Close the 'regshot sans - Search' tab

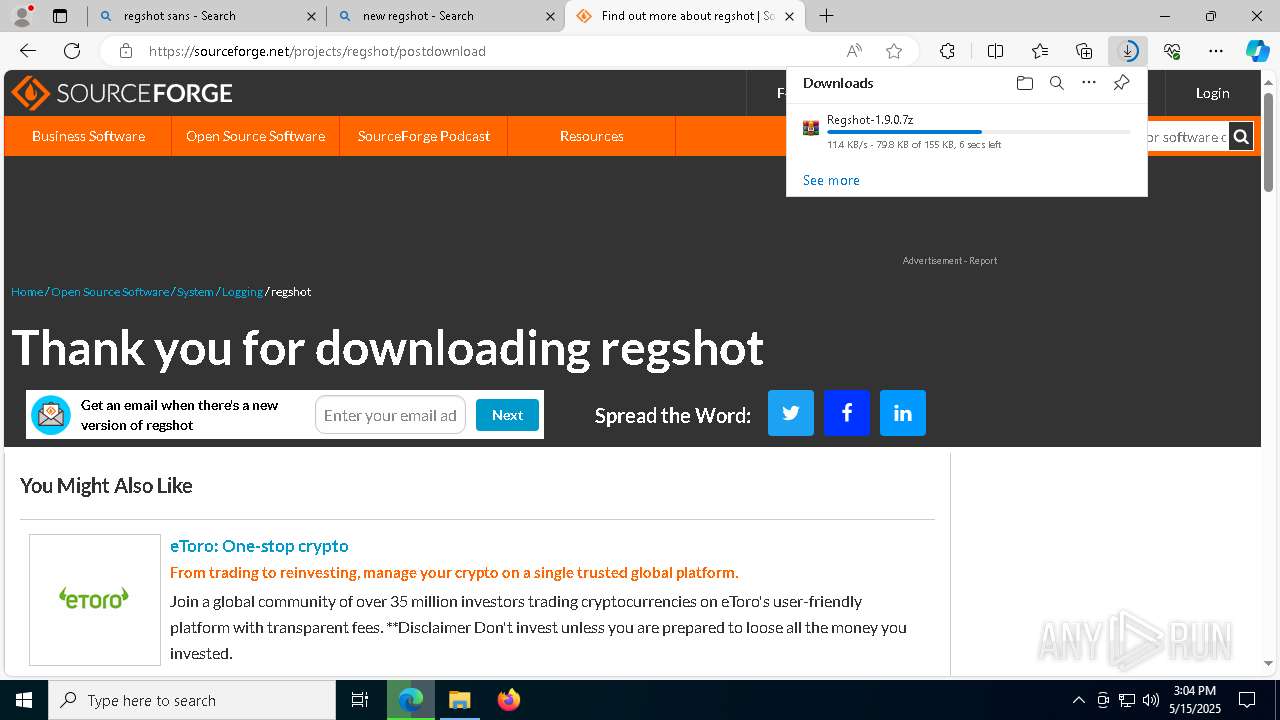tap(311, 16)
